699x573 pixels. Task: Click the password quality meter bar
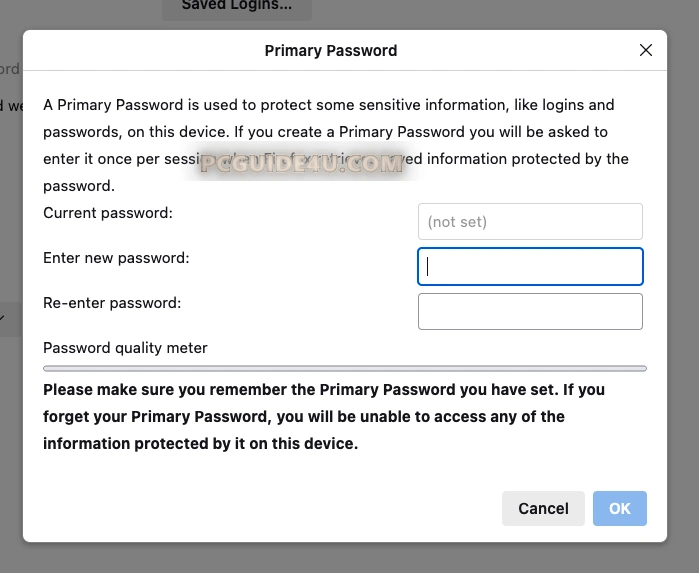pos(345,368)
